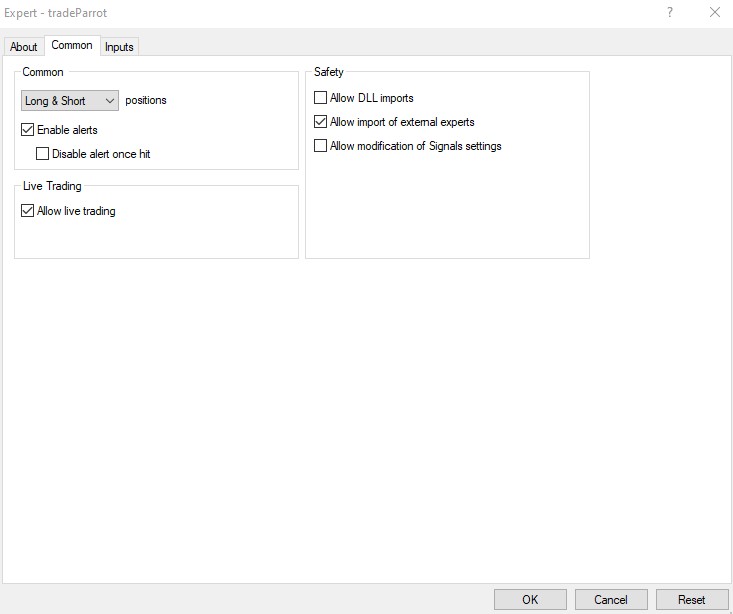
Task: Click the Enable alerts label text
Action: (x=67, y=130)
